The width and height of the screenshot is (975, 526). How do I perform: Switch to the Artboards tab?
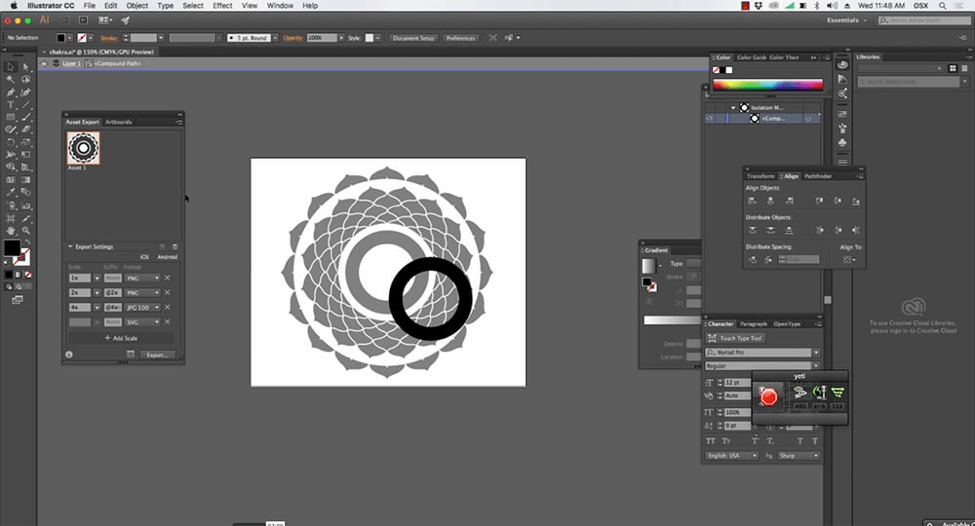point(118,122)
